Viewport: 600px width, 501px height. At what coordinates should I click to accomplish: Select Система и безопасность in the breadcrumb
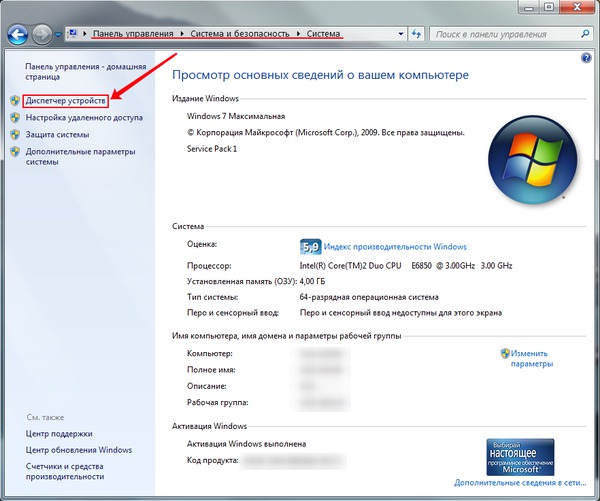[240, 34]
